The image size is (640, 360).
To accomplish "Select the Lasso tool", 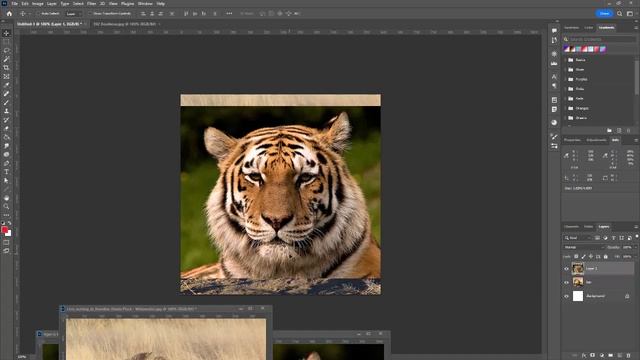I will [6, 51].
